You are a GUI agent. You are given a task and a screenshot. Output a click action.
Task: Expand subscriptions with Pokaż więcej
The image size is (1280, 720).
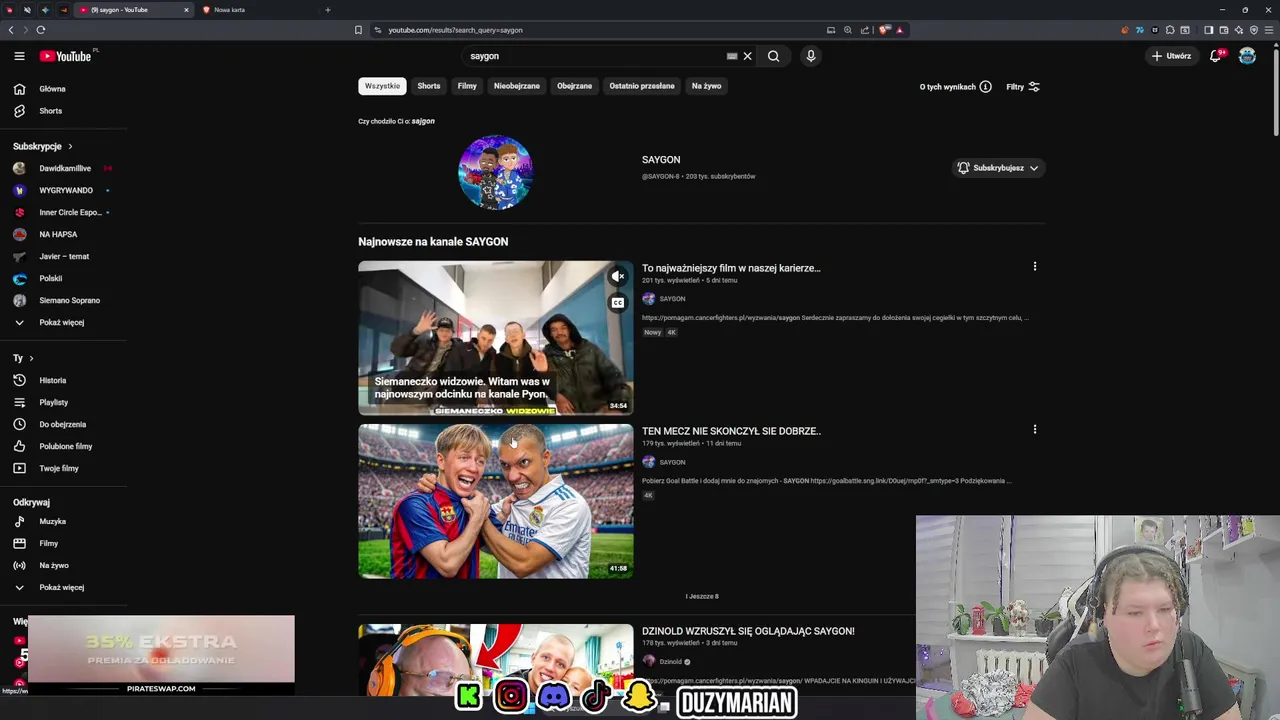pyautogui.click(x=62, y=322)
